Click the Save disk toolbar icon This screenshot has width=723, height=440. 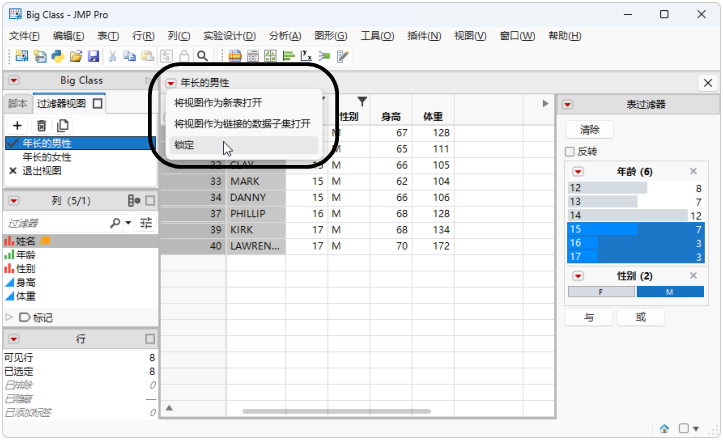coord(94,56)
